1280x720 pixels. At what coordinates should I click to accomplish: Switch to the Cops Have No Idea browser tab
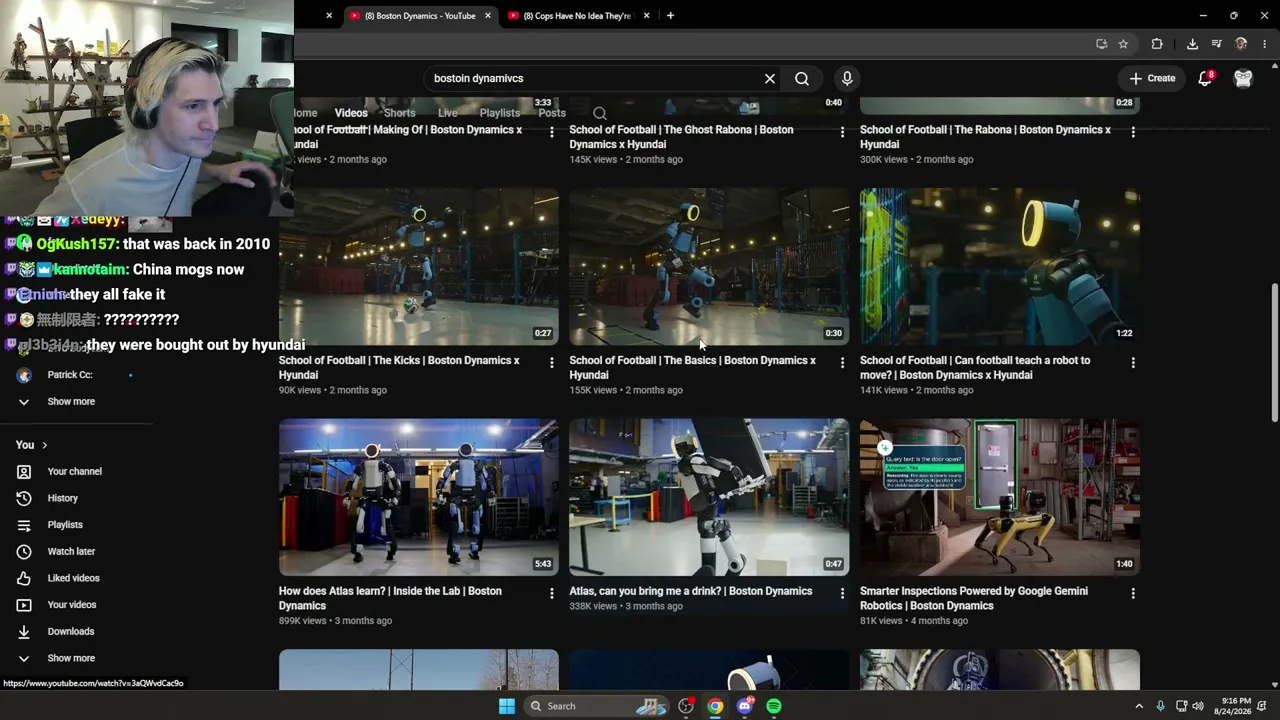pos(577,16)
